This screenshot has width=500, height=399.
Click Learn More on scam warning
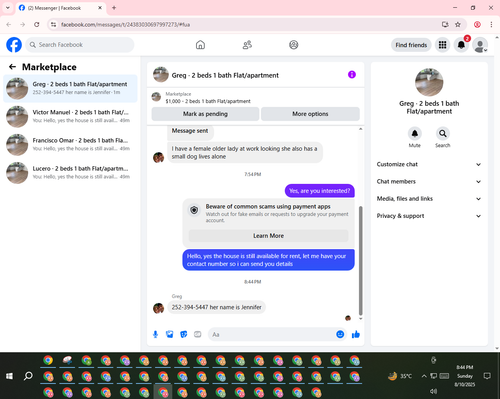[268, 236]
